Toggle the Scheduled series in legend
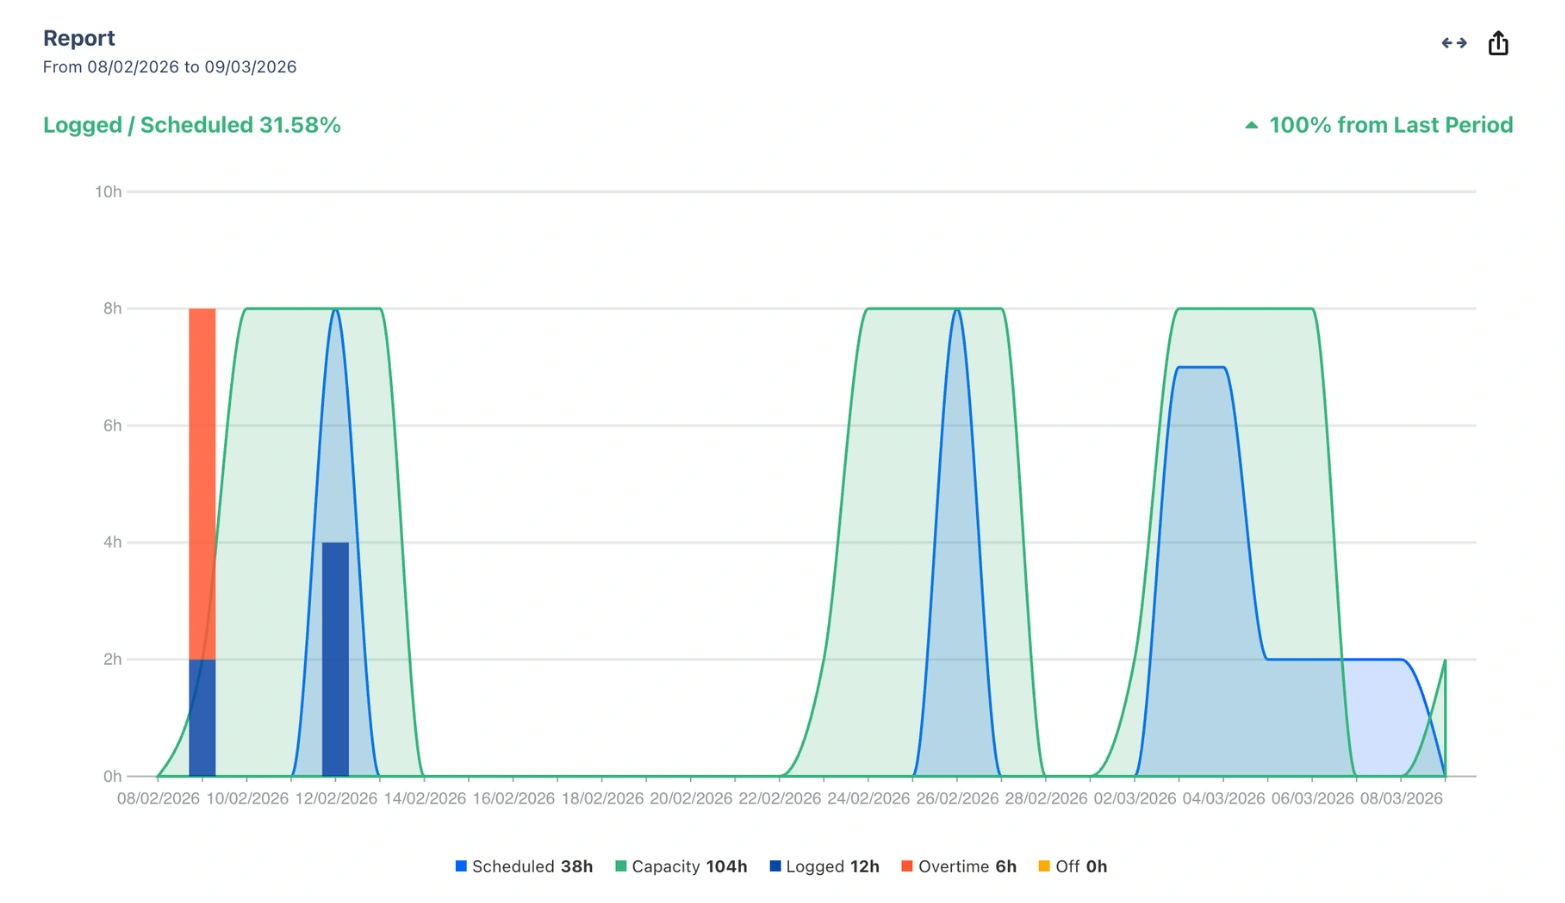The height and width of the screenshot is (903, 1565). [x=524, y=866]
